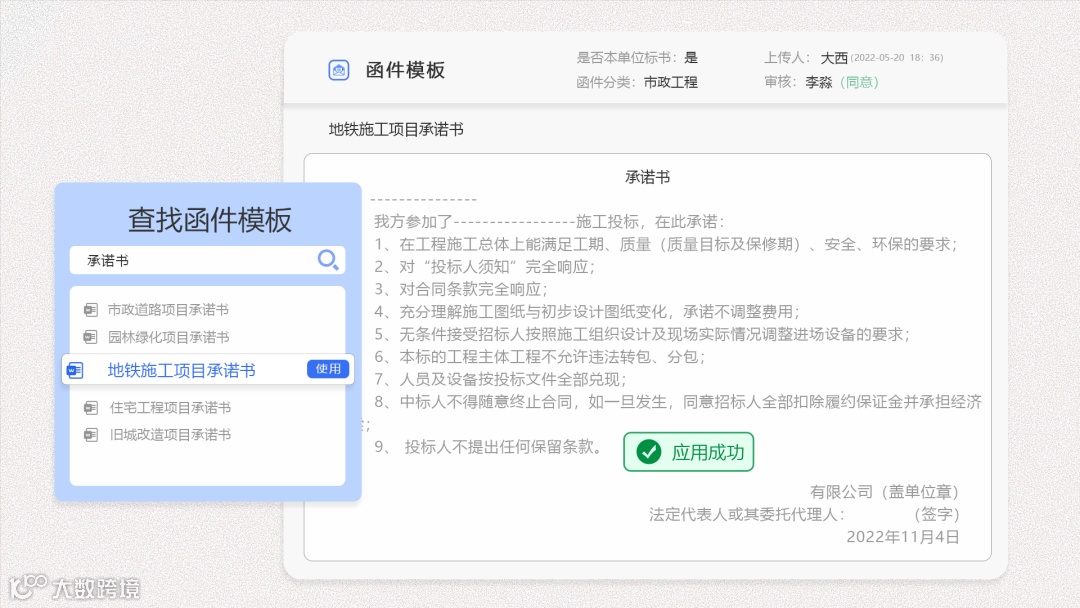Image resolution: width=1080 pixels, height=608 pixels.
Task: Click the 是否本单位标书 field label
Action: pyautogui.click(x=627, y=58)
